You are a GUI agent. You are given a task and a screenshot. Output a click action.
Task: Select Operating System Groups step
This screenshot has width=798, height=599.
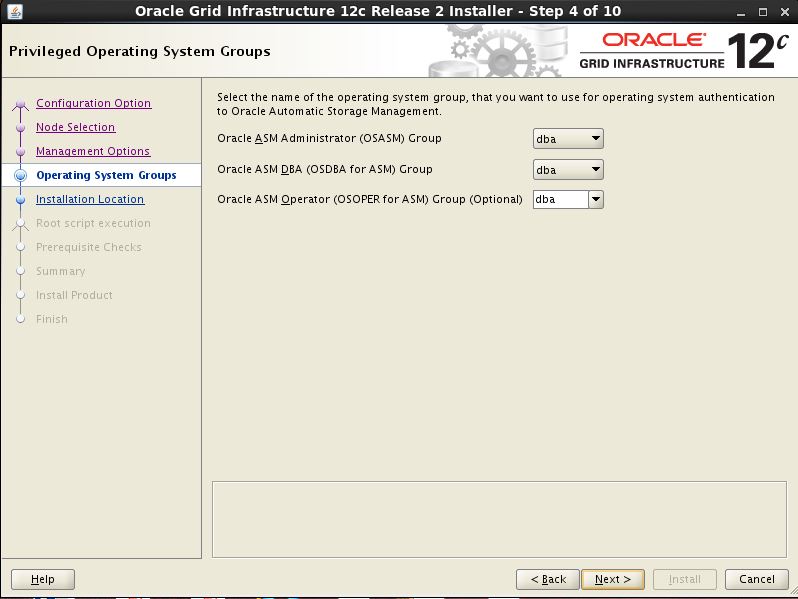[x=106, y=175]
